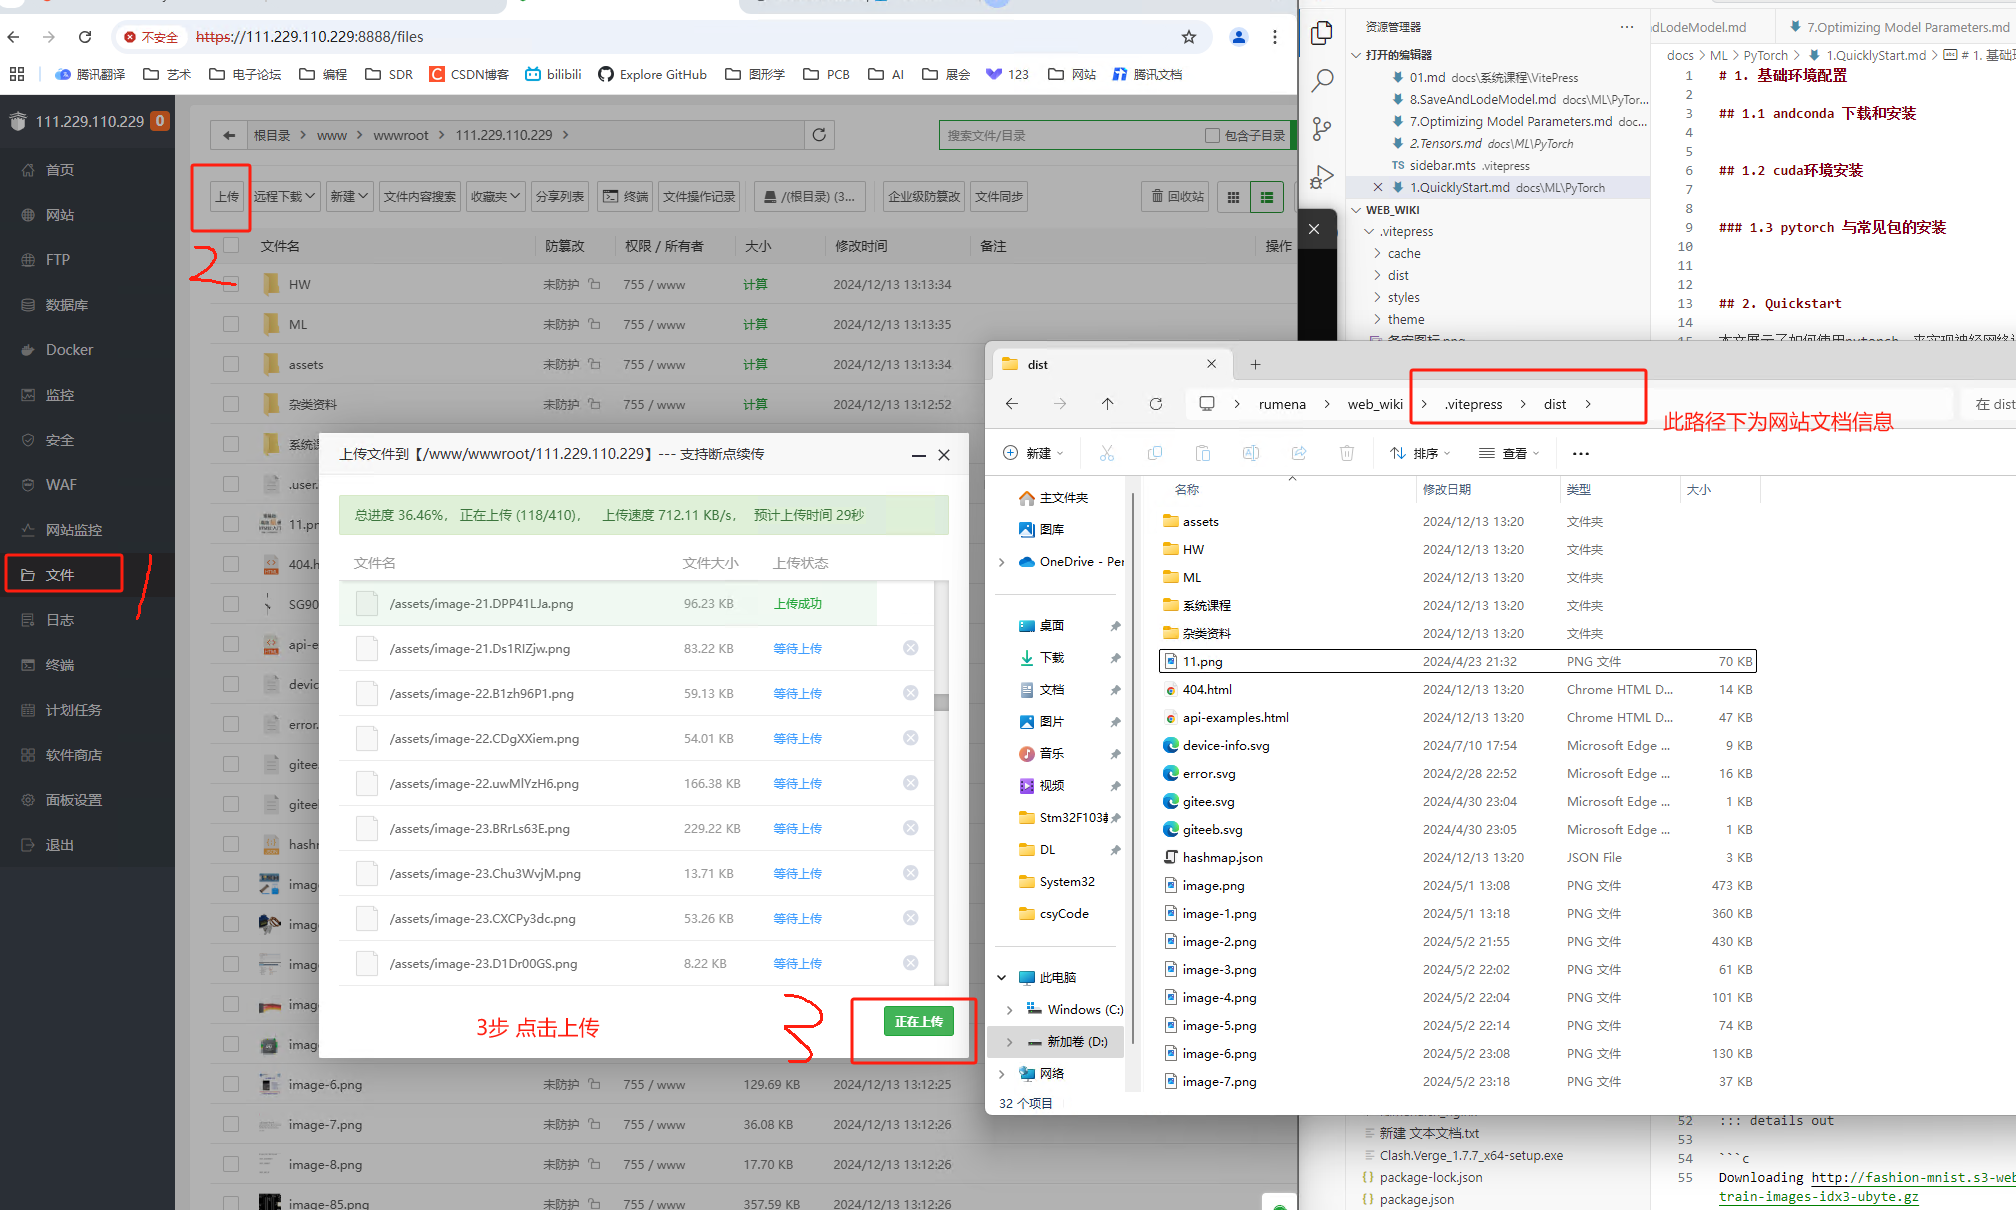Screen dimensions: 2016x1210
Task: Switch the panel file list to grid view
Action: [1233, 197]
